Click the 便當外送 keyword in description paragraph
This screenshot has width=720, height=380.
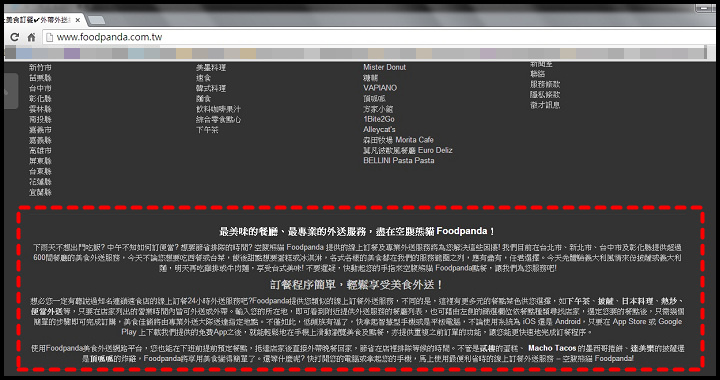point(48,312)
